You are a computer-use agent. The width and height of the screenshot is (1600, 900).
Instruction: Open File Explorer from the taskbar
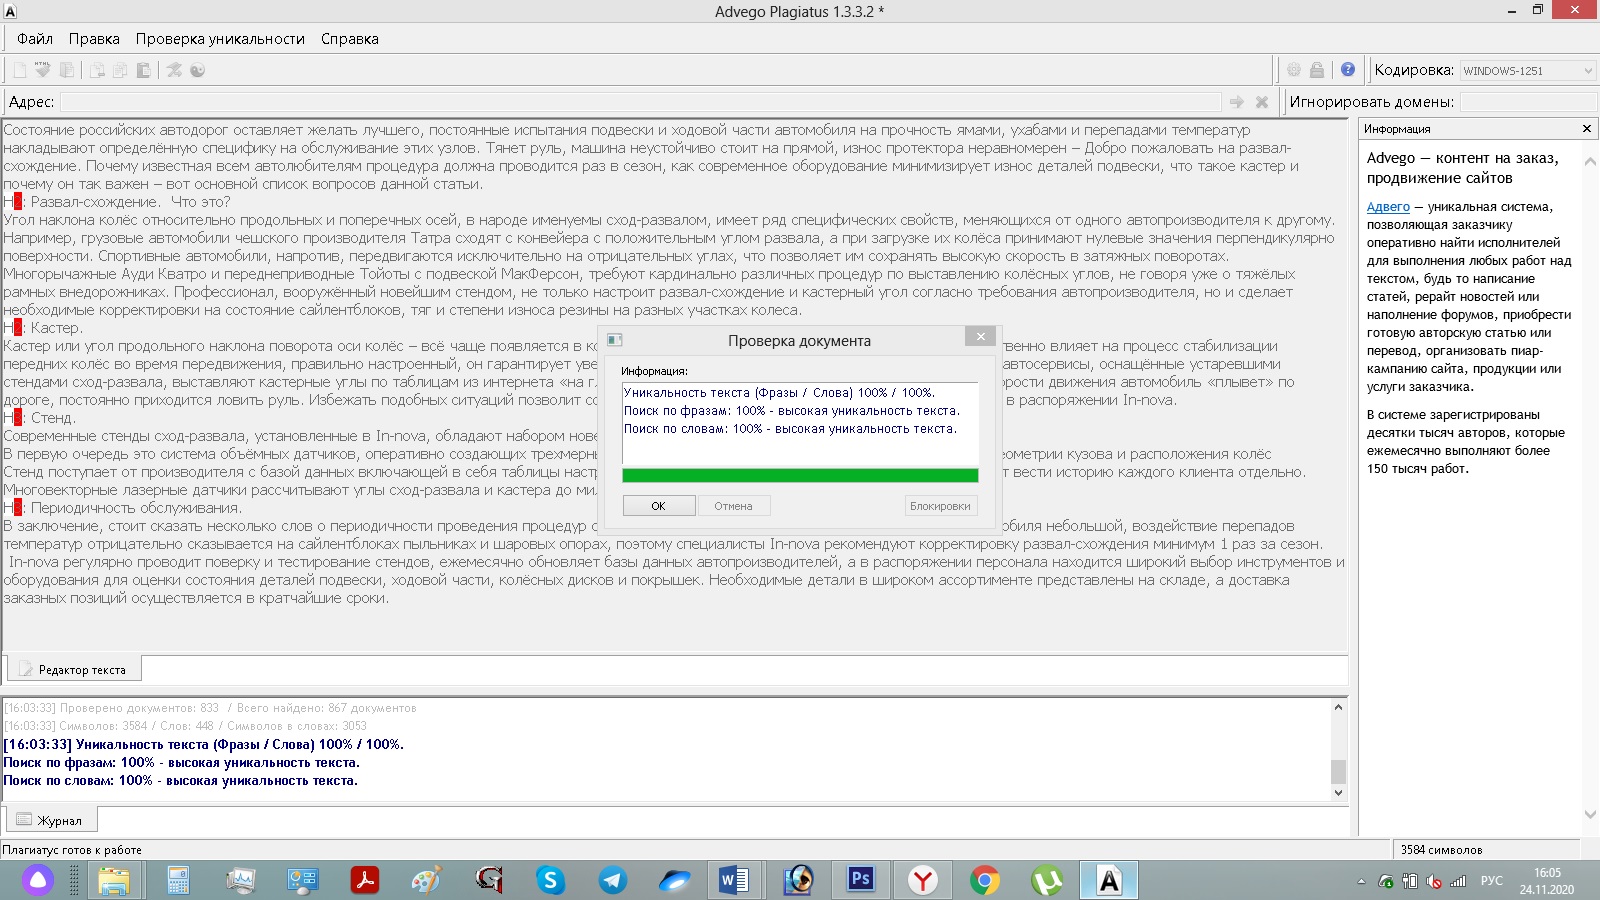pyautogui.click(x=114, y=880)
